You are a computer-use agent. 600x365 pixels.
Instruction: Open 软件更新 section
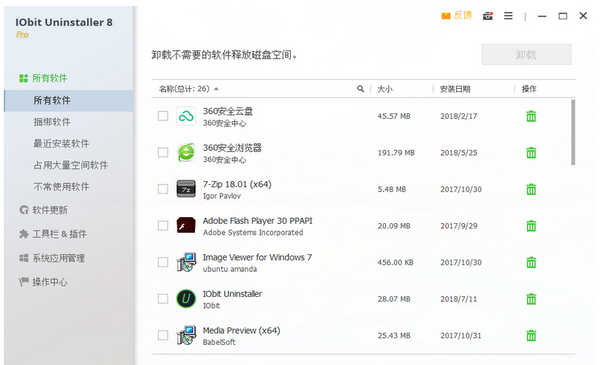[x=50, y=210]
